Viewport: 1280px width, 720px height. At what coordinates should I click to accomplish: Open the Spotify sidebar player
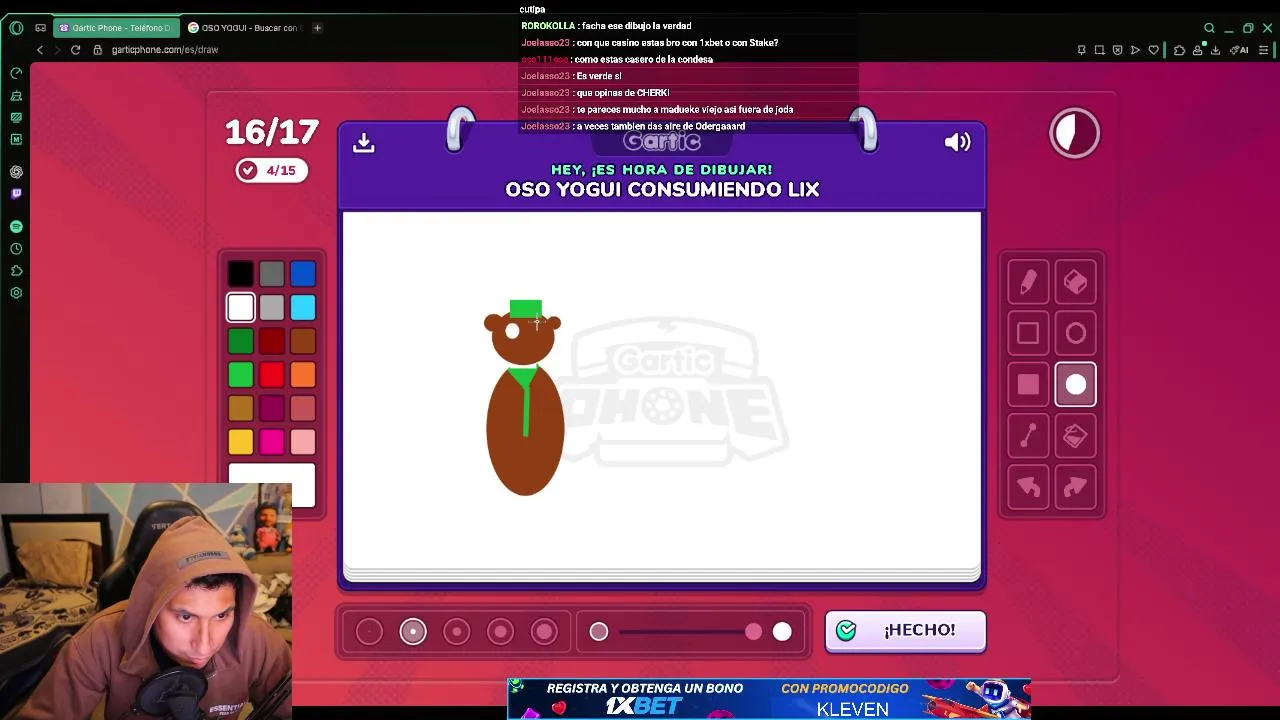pyautogui.click(x=16, y=227)
